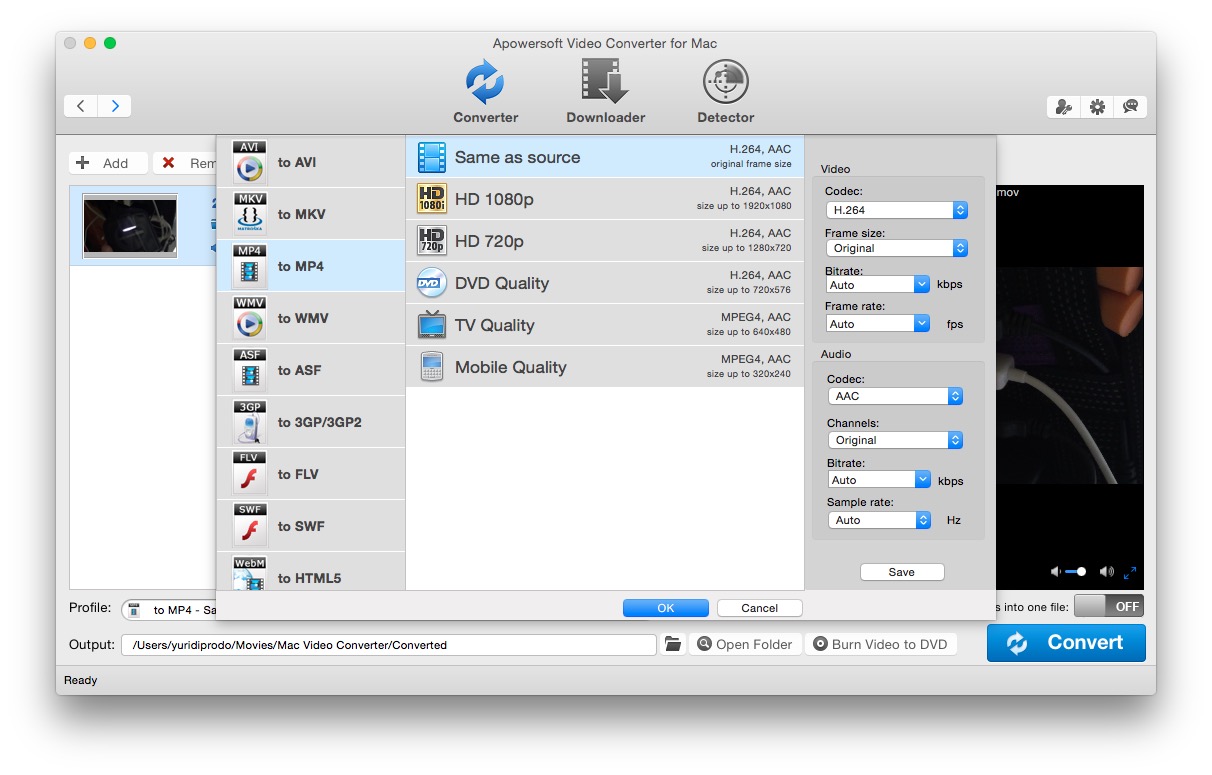The width and height of the screenshot is (1212, 775).
Task: Open feedback via speech bubble icon
Action: [1130, 107]
